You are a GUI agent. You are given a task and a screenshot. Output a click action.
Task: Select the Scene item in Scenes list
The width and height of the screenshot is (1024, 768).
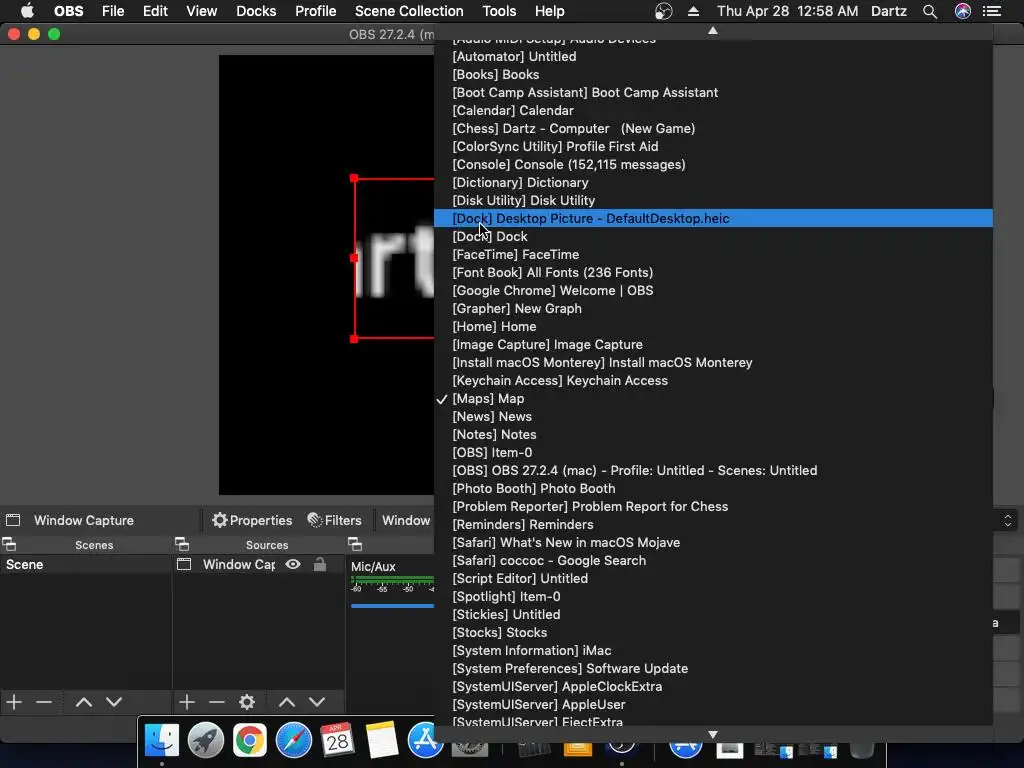86,564
